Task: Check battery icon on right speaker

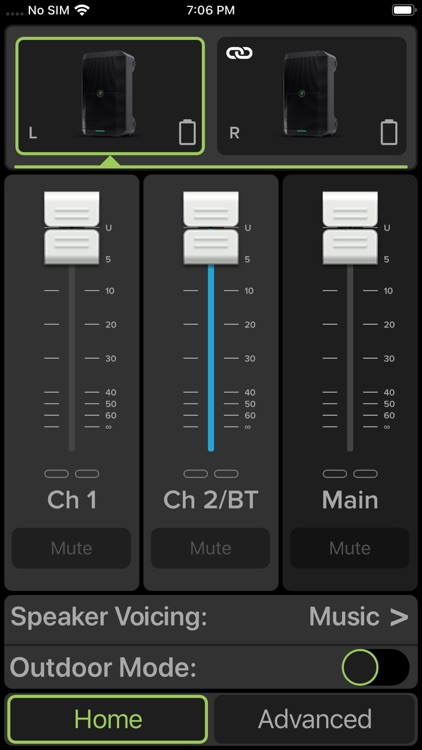Action: coord(389,132)
